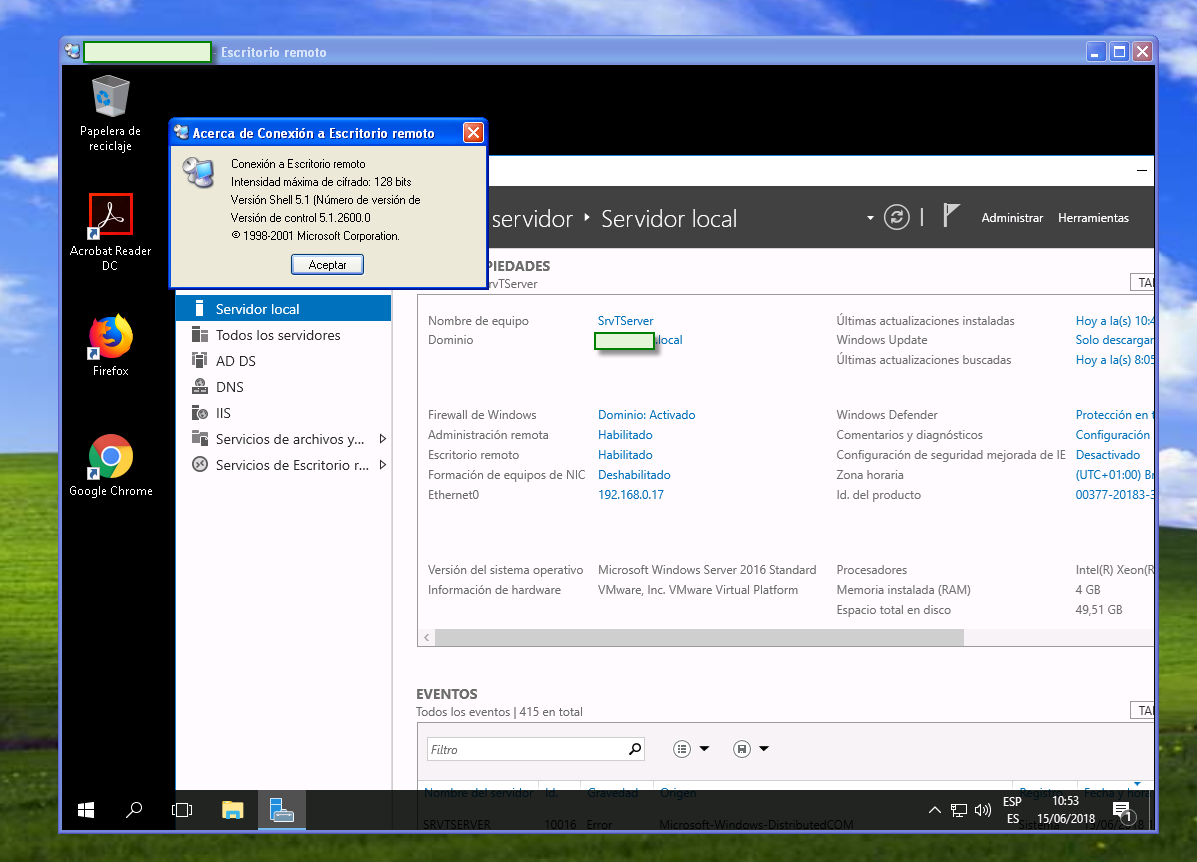1197x862 pixels.
Task: Refresh Server Manager with the circular arrows icon
Action: pyautogui.click(x=896, y=218)
